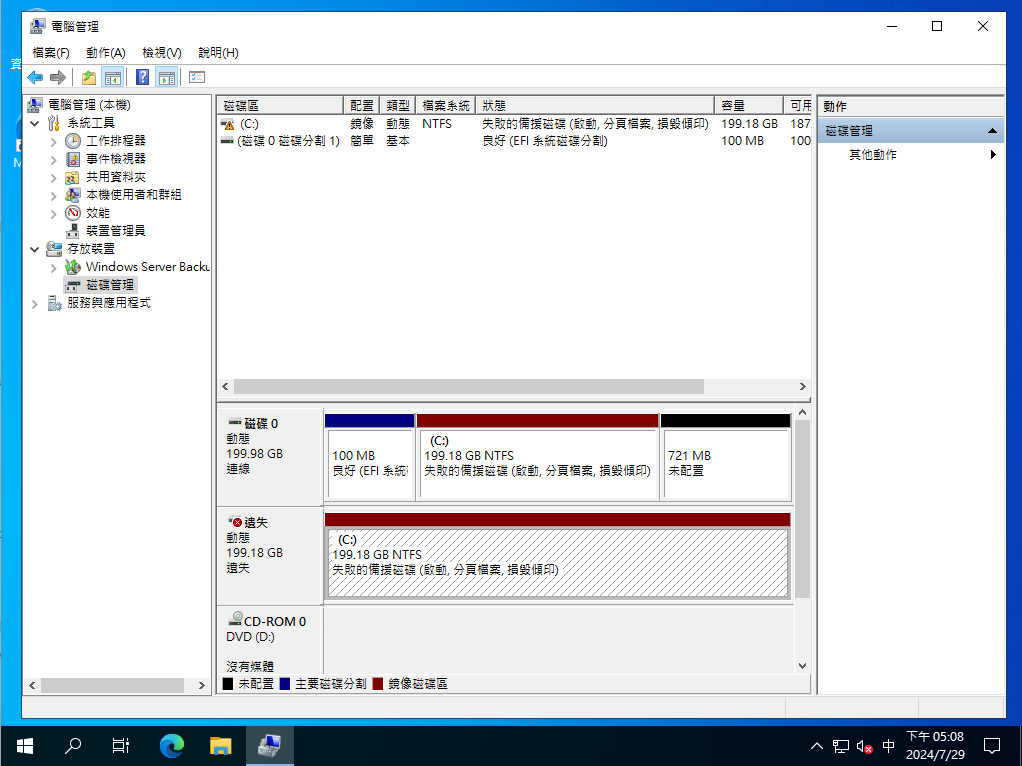Click the Back arrow toolbar icon

click(x=35, y=78)
